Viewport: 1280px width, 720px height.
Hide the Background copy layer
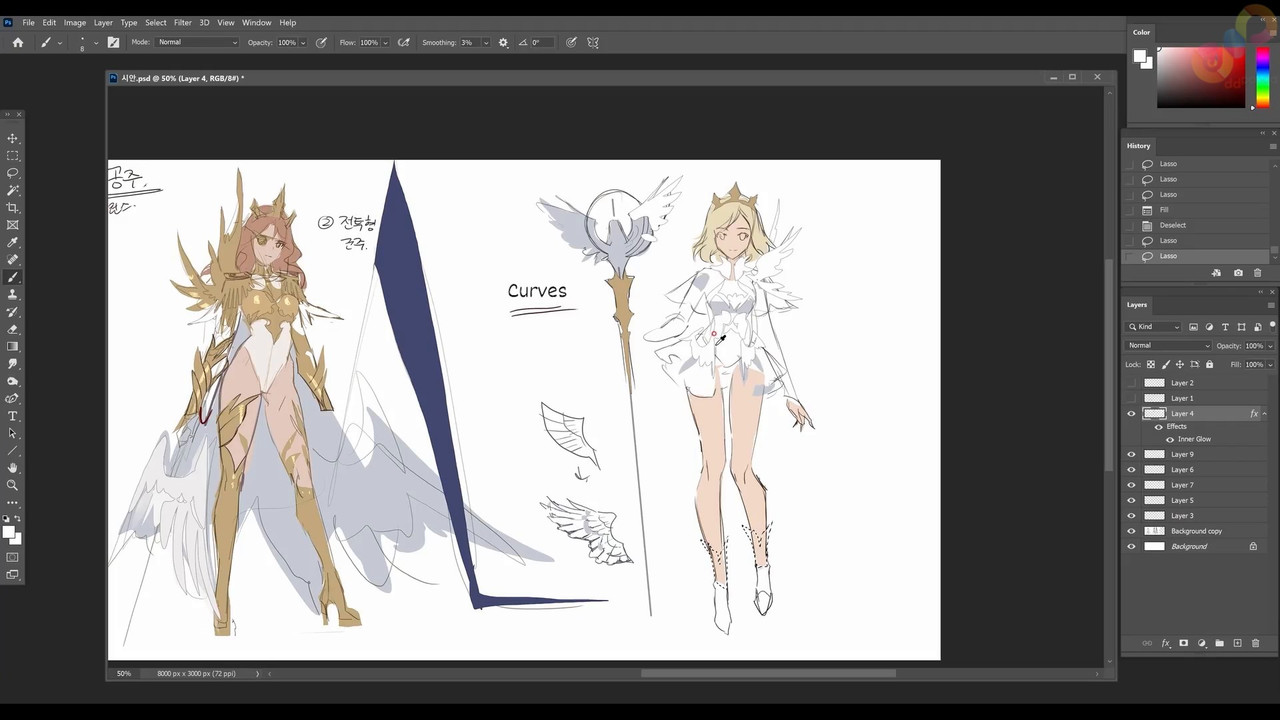[x=1131, y=531]
